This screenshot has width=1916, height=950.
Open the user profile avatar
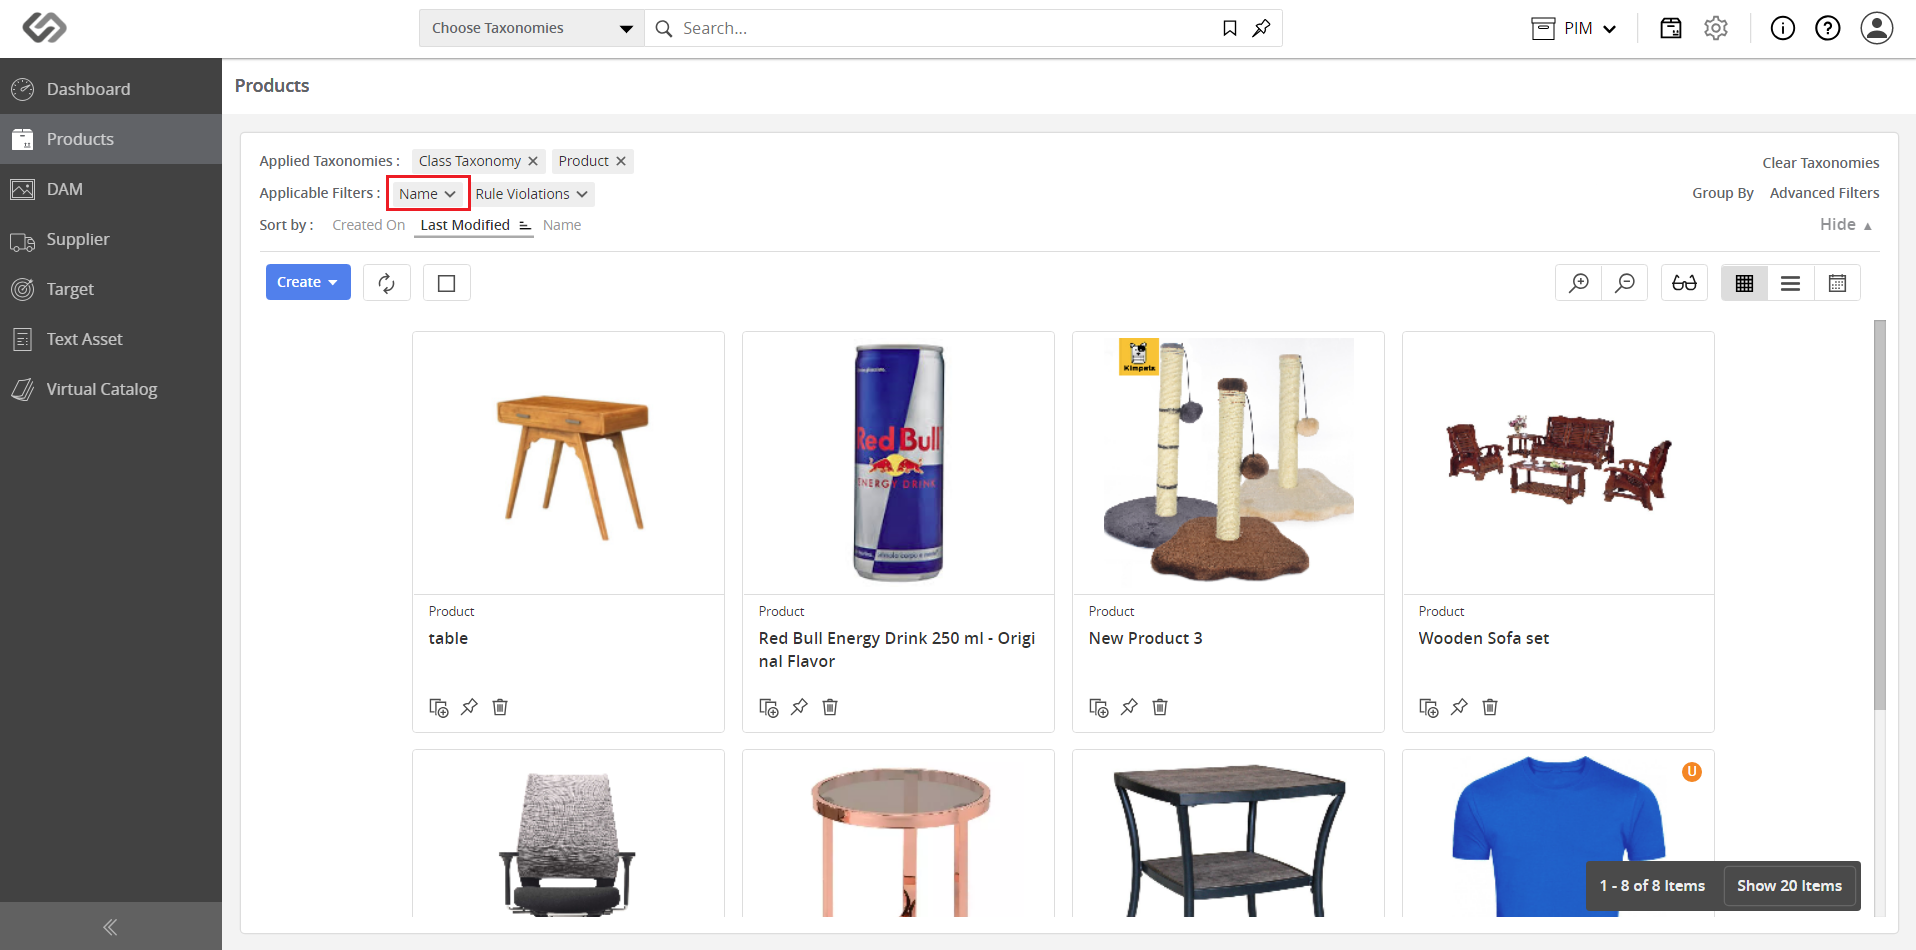(x=1877, y=28)
